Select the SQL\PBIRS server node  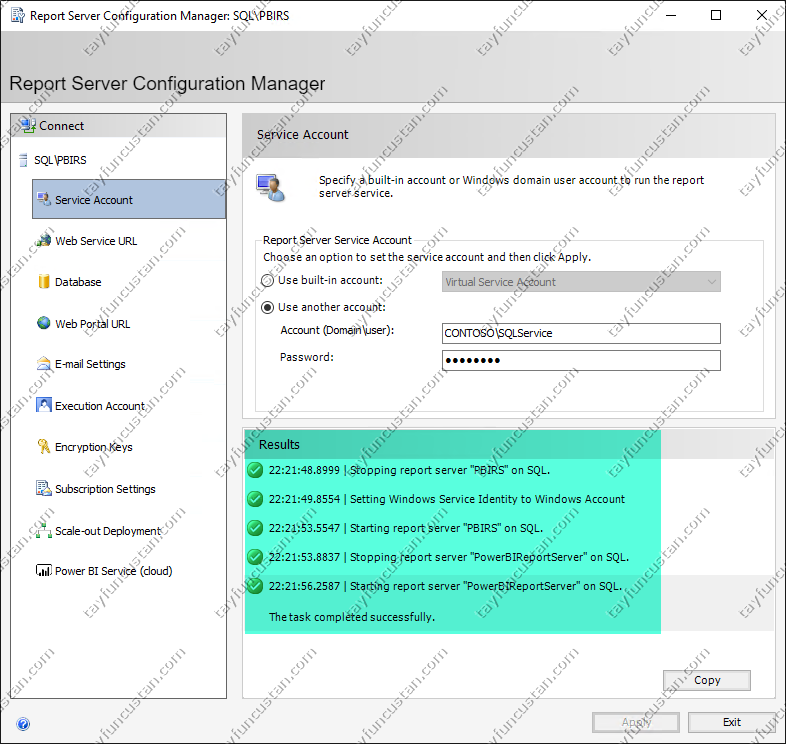[x=60, y=160]
